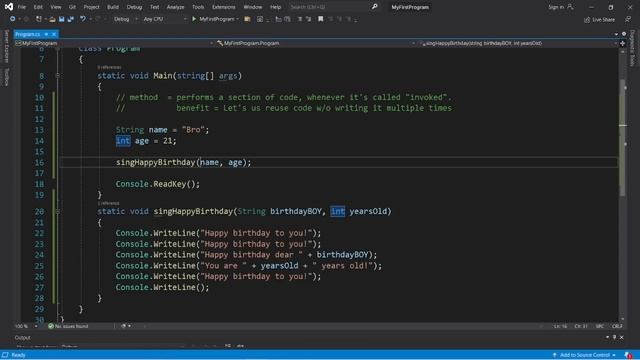This screenshot has width=640, height=360.
Task: Click line number 16 in the margin
Action: (39, 162)
